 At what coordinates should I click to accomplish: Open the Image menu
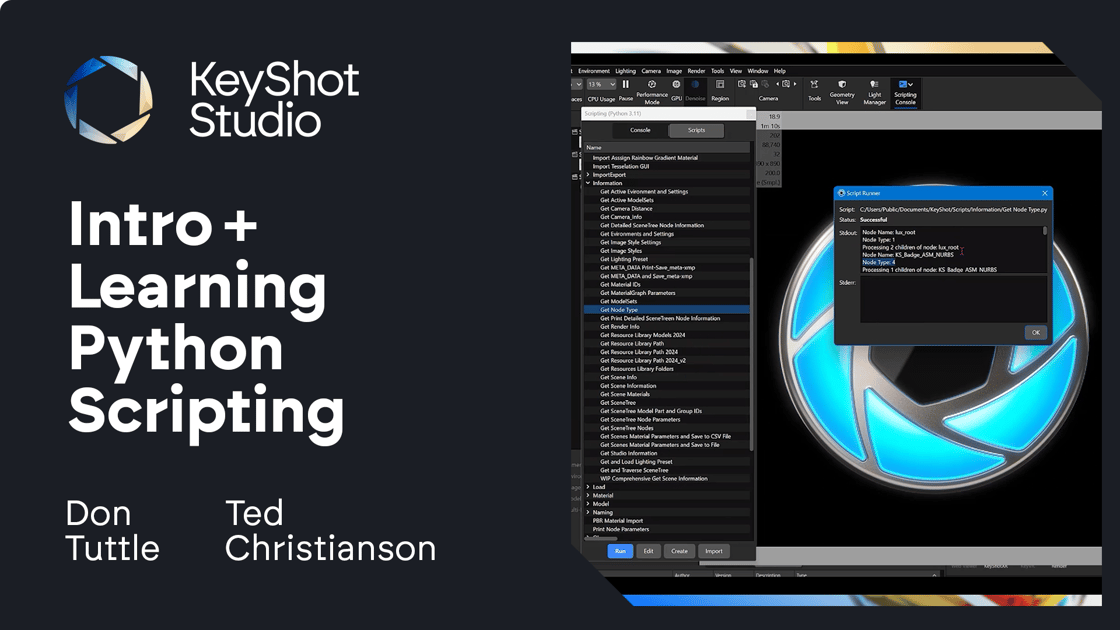[674, 71]
